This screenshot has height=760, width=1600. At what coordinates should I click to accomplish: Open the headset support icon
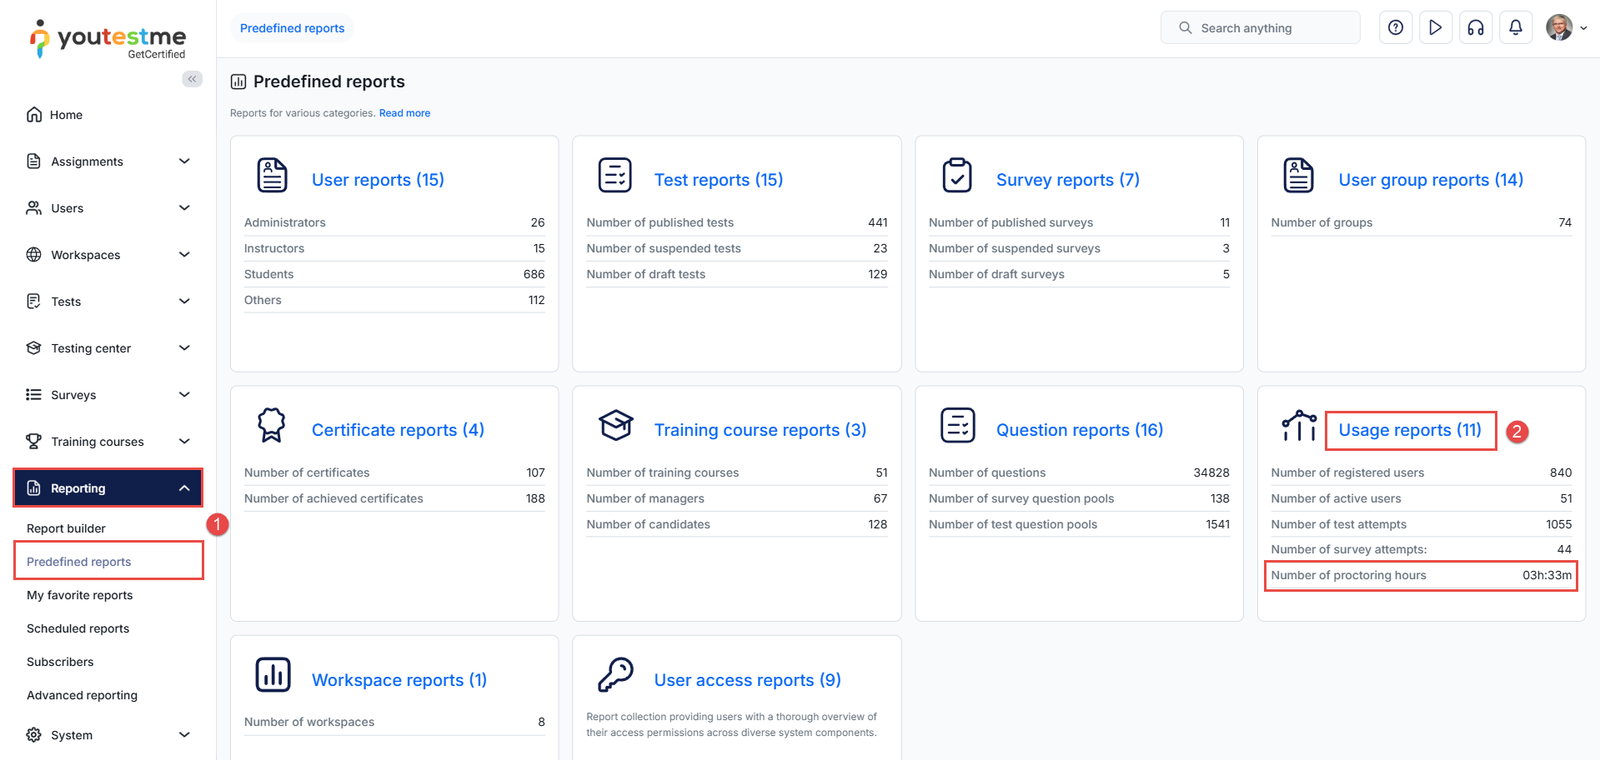[x=1475, y=28]
